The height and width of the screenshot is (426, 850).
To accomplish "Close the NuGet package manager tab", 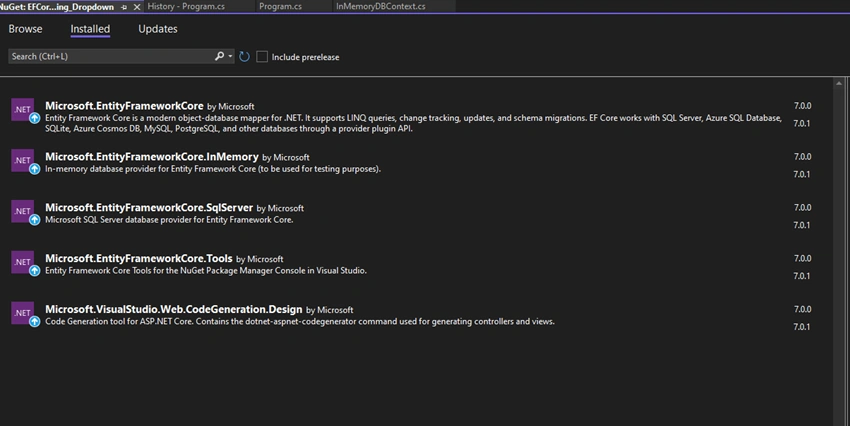I will click(x=137, y=7).
